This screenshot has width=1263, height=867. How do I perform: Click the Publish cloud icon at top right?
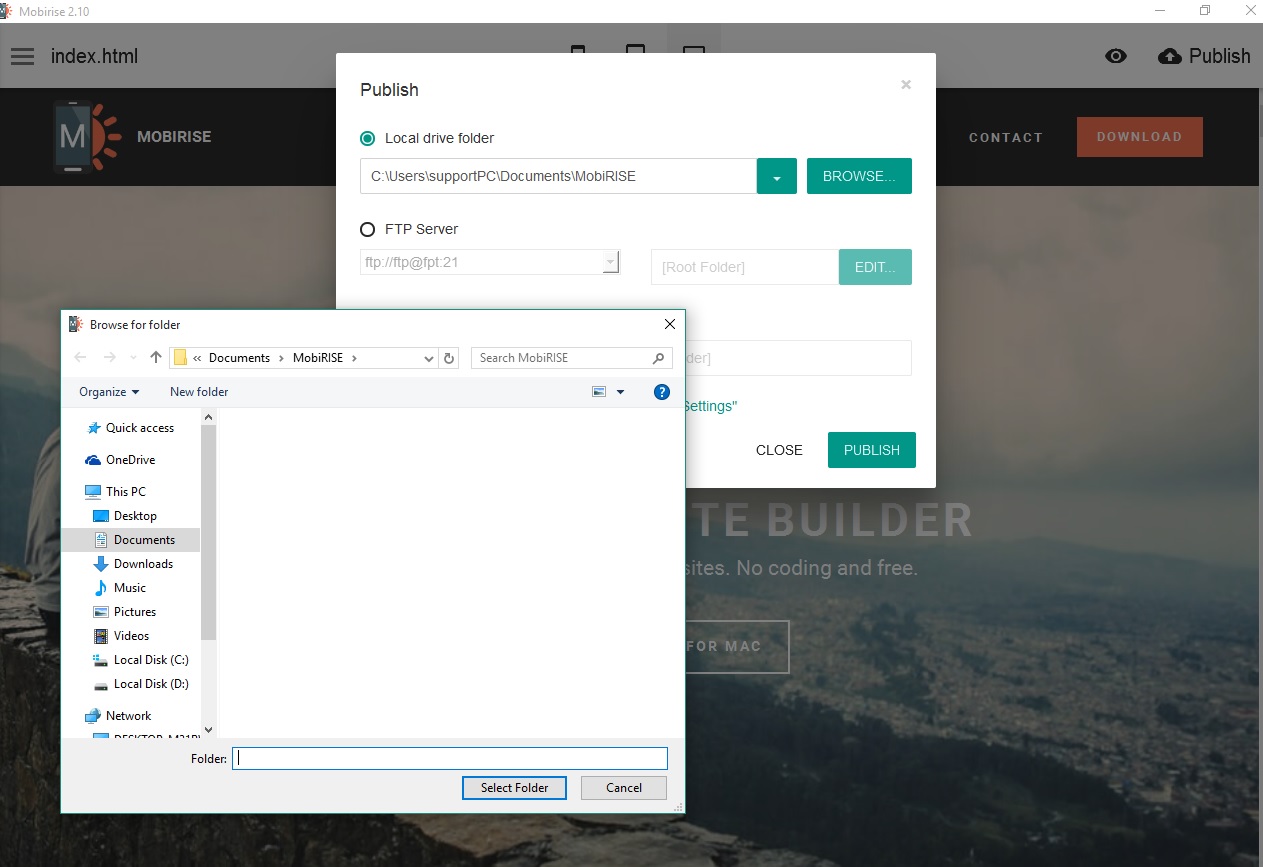click(x=1170, y=56)
